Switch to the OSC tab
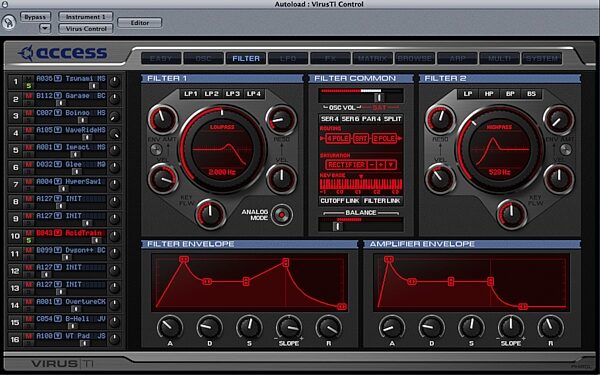The width and height of the screenshot is (600, 375). (x=204, y=59)
